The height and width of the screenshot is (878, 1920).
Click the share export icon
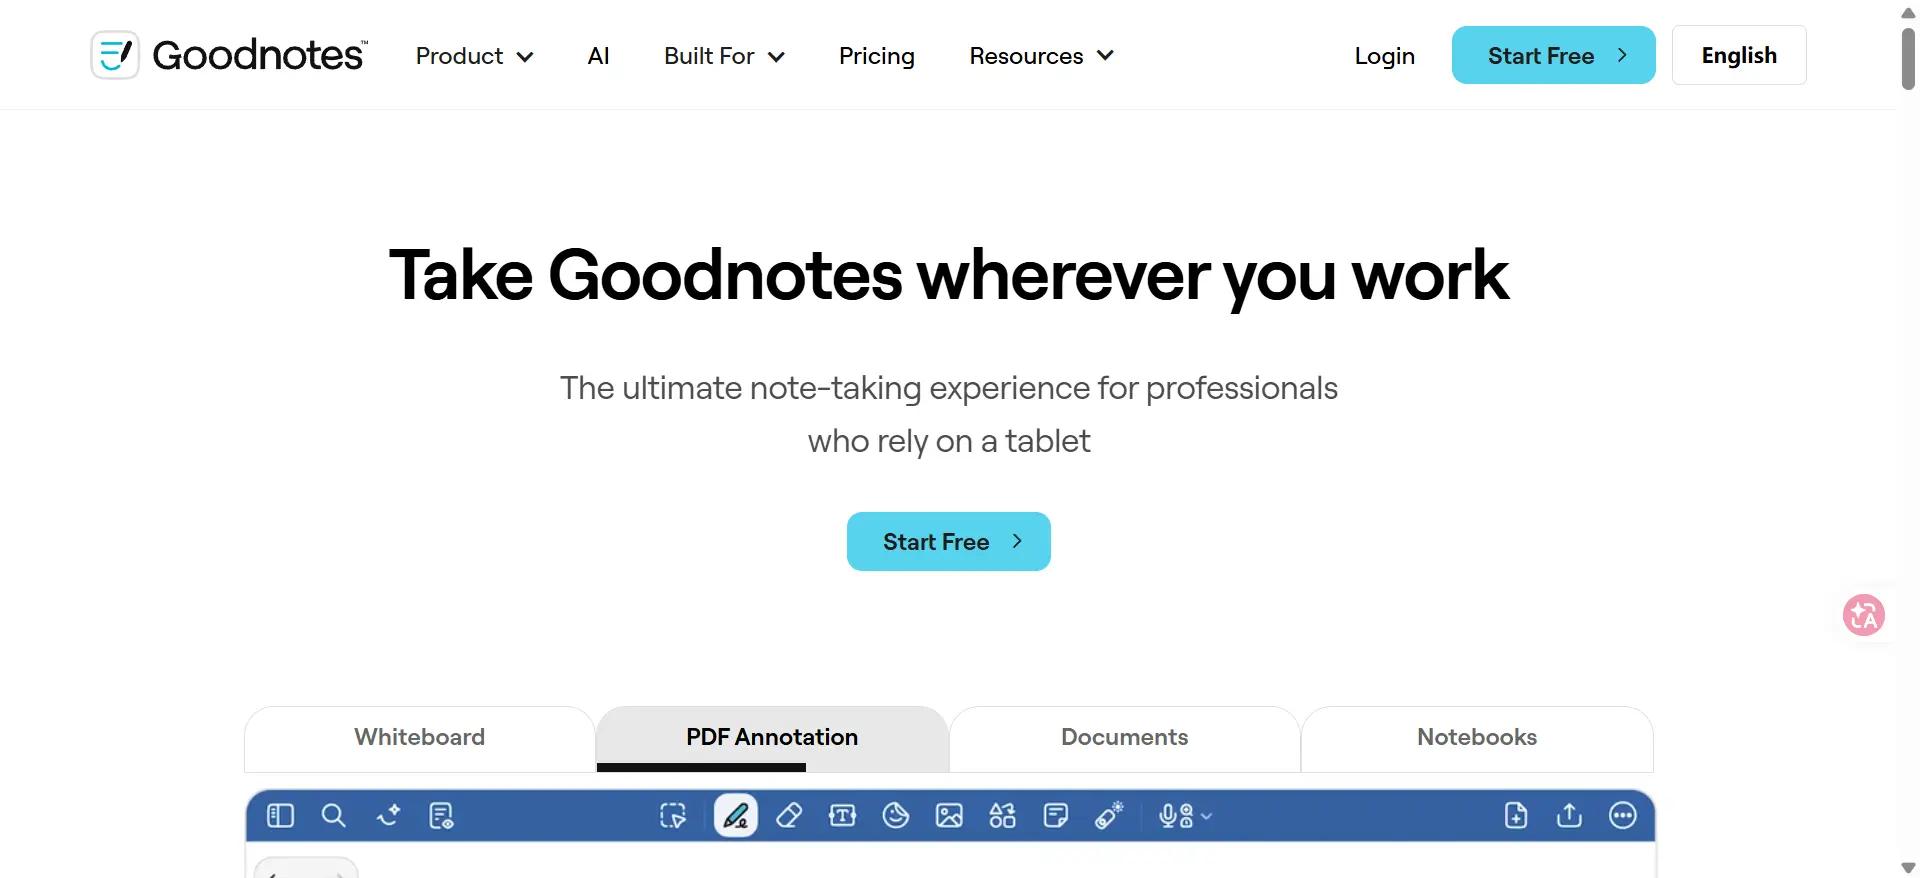[1569, 816]
